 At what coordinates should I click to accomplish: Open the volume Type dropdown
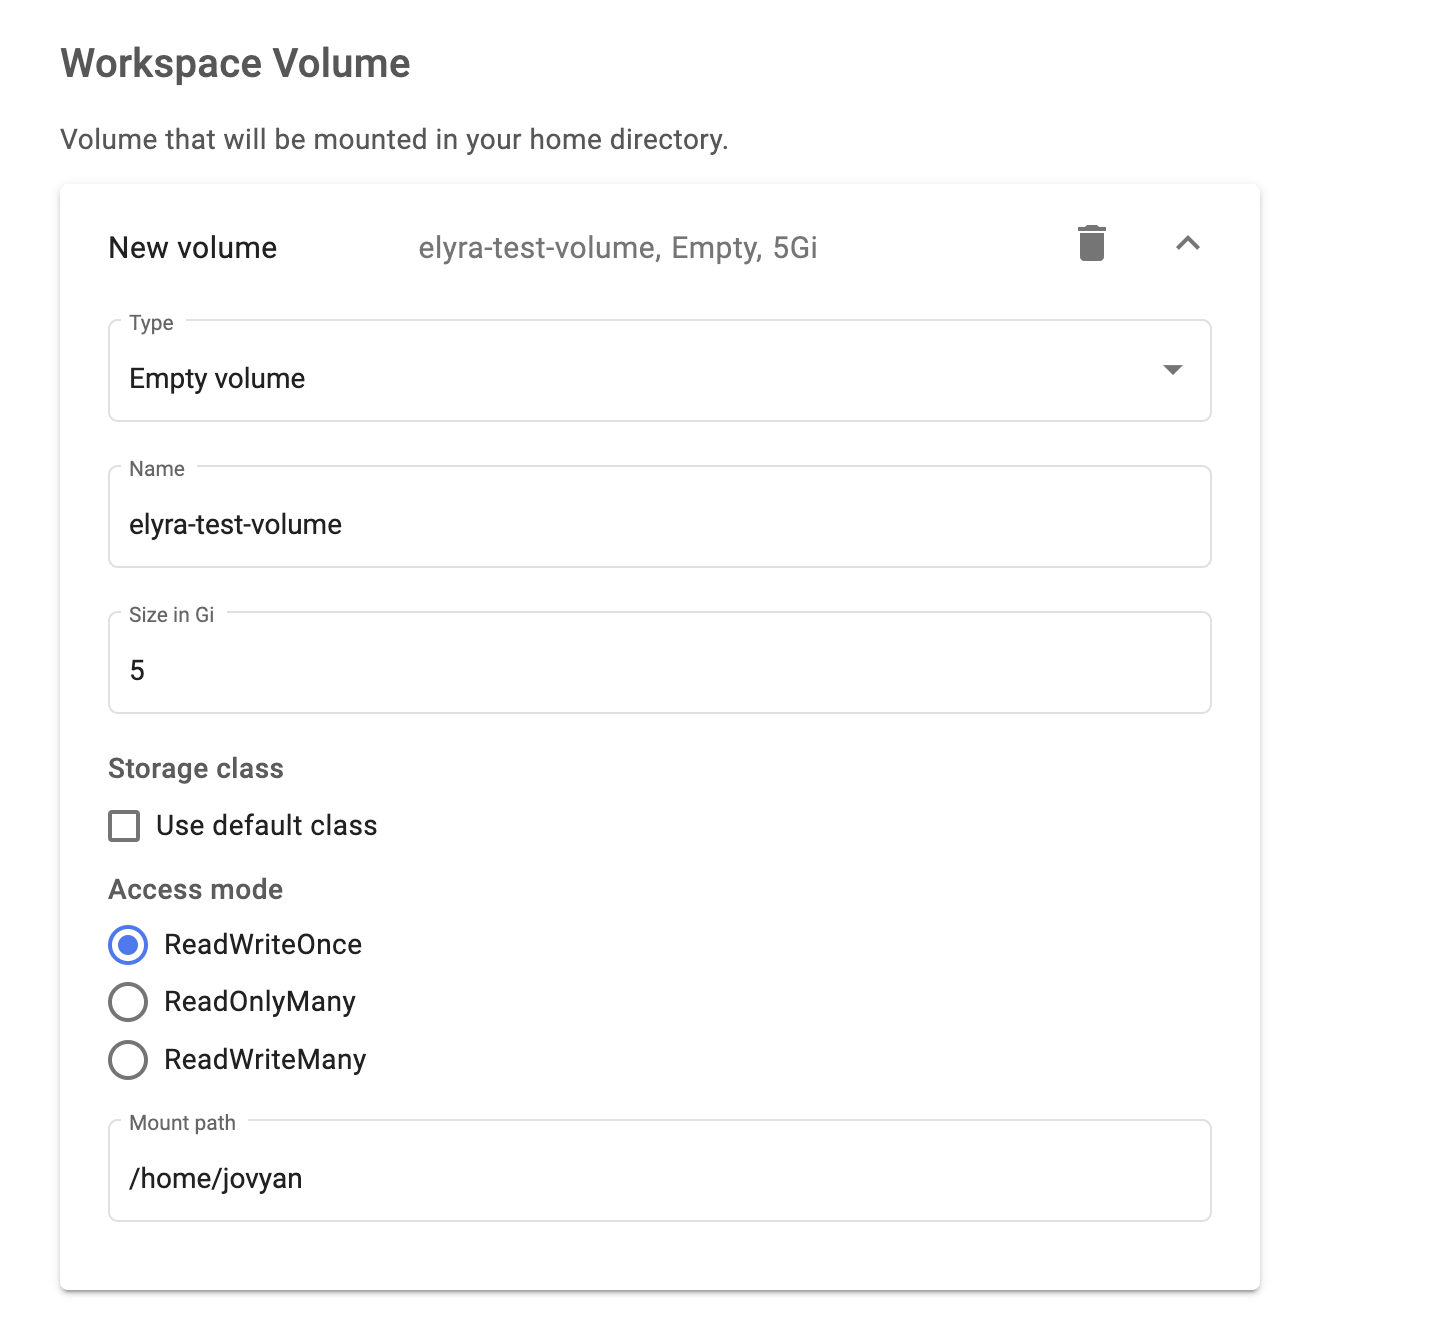(x=660, y=371)
